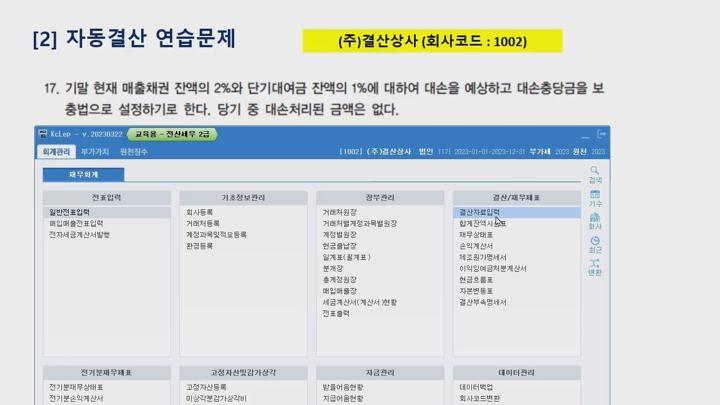Click the 원천 label in header bar
The height and width of the screenshot is (405, 720).
click(x=579, y=152)
